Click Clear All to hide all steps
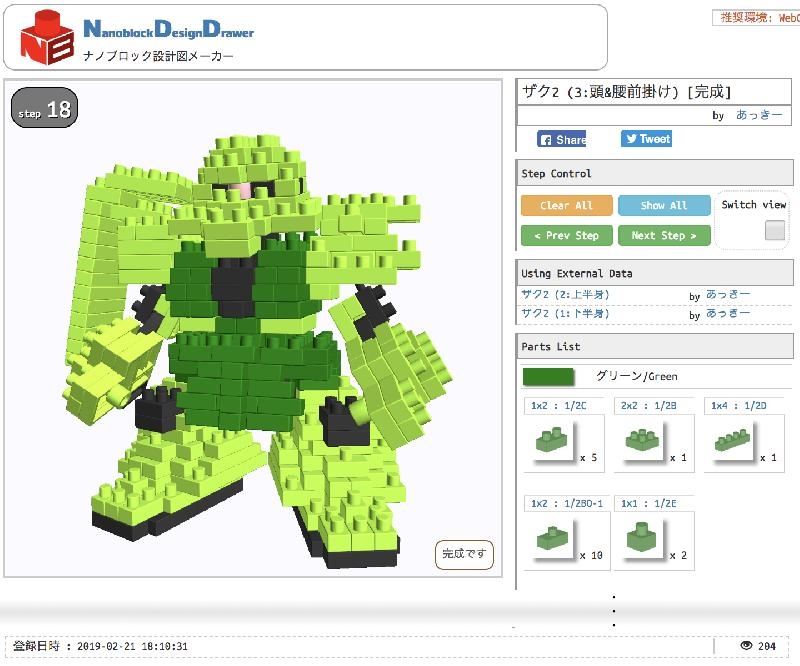 (x=565, y=205)
